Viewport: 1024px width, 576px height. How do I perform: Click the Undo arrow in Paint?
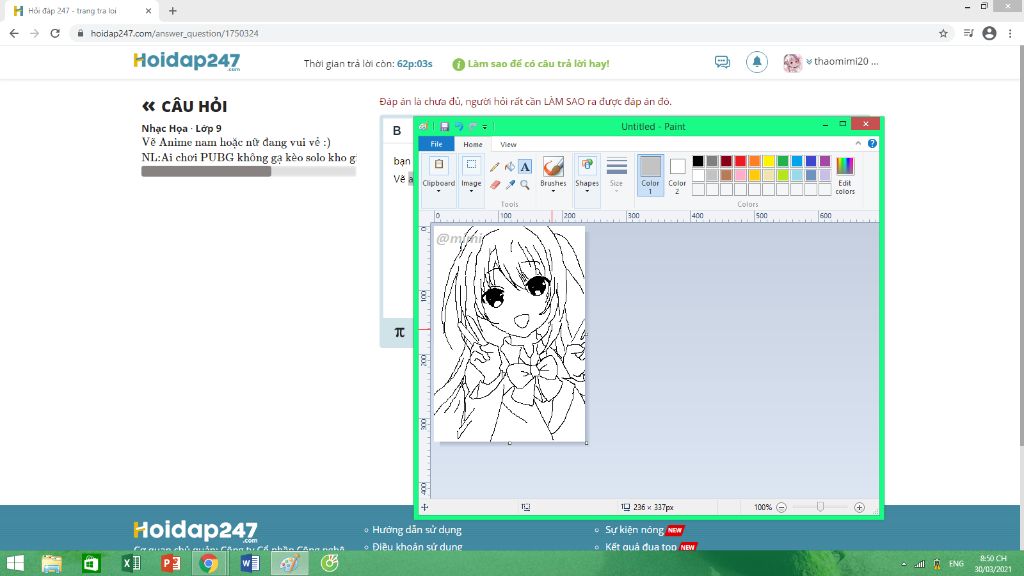click(458, 126)
